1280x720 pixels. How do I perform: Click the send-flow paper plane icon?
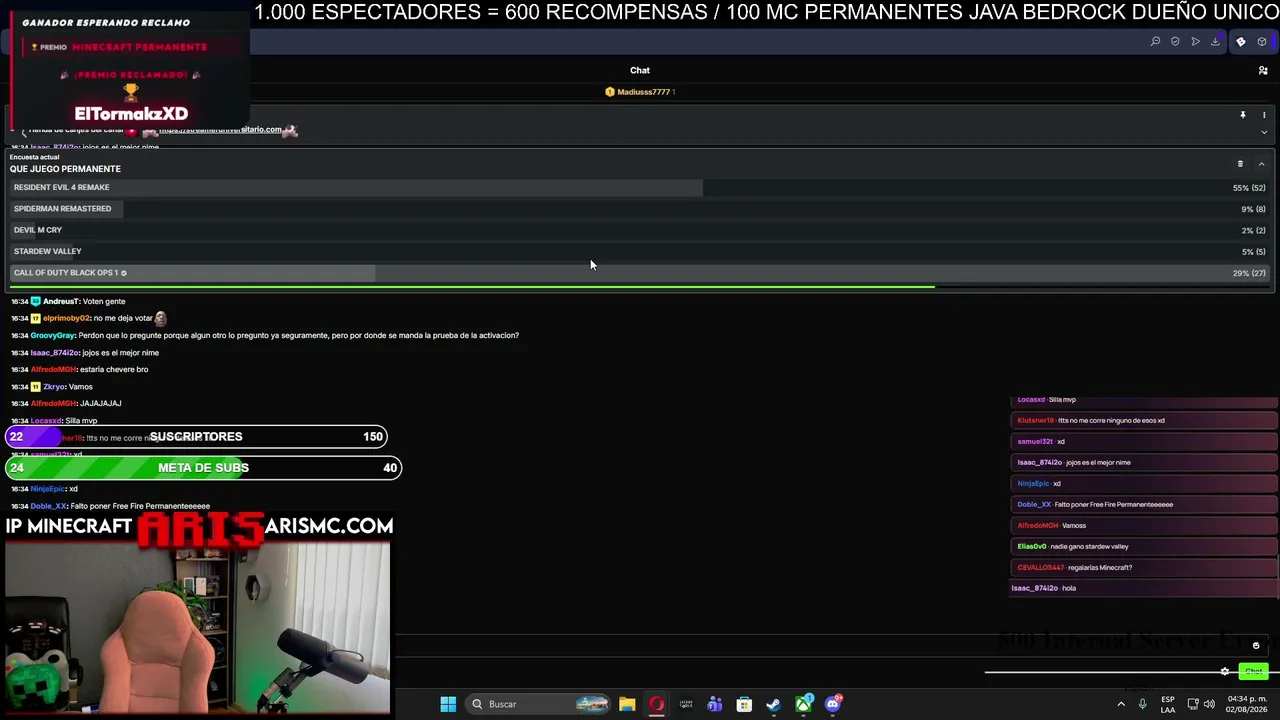pos(1195,41)
